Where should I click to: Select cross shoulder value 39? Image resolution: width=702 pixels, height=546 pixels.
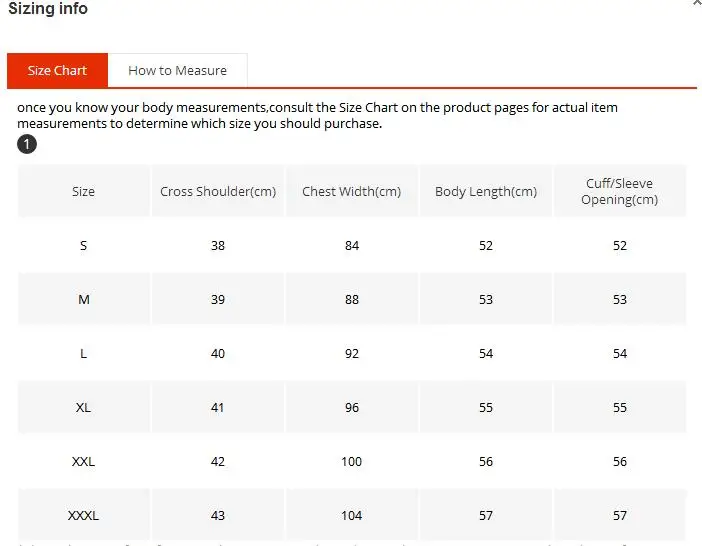click(x=218, y=299)
